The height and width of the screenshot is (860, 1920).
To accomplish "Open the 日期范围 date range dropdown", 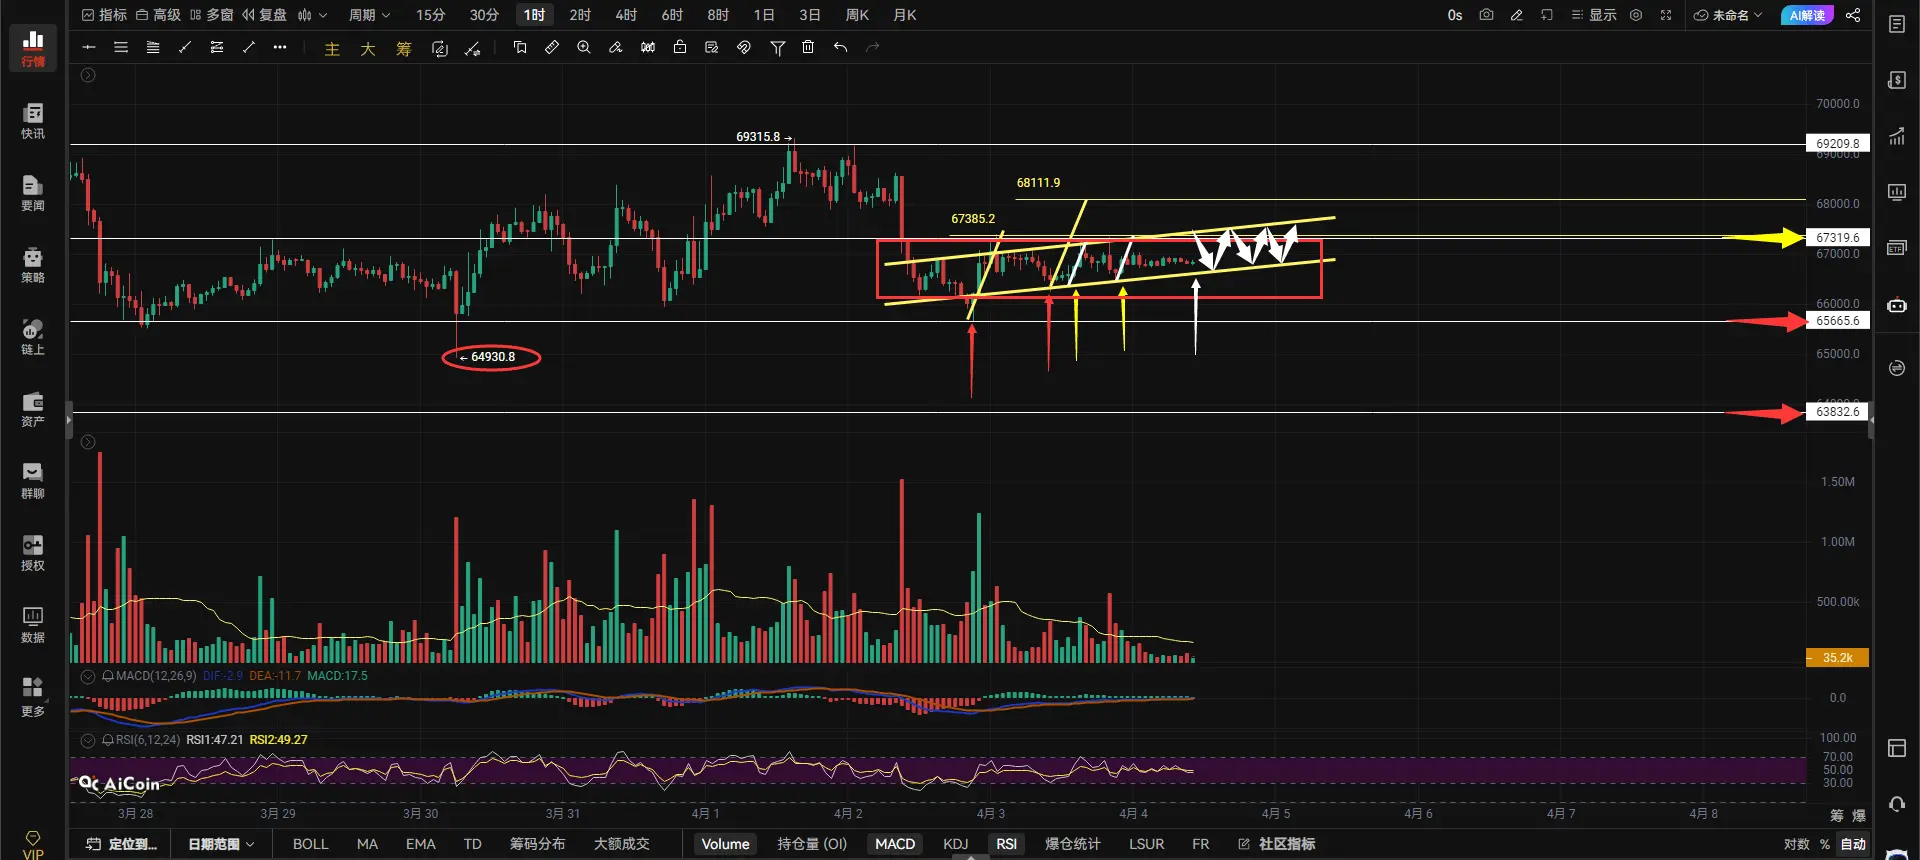I will (x=221, y=844).
